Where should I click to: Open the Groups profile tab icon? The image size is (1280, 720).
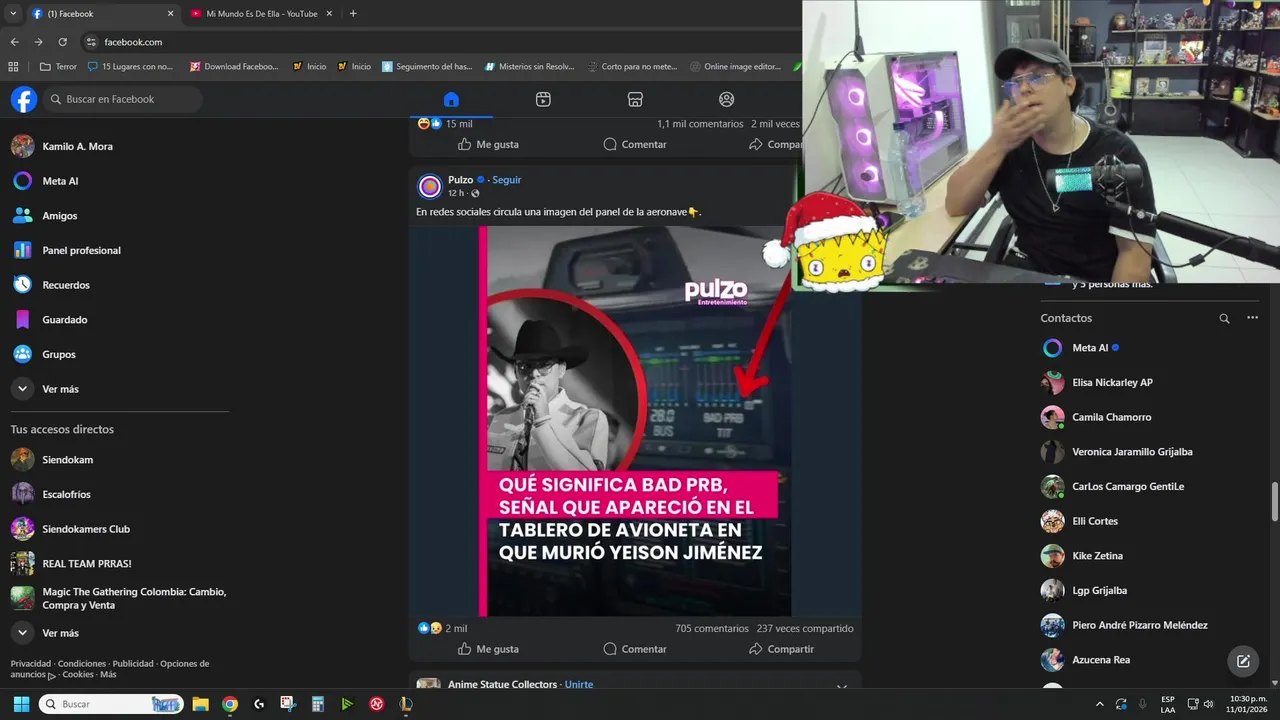pos(727,99)
